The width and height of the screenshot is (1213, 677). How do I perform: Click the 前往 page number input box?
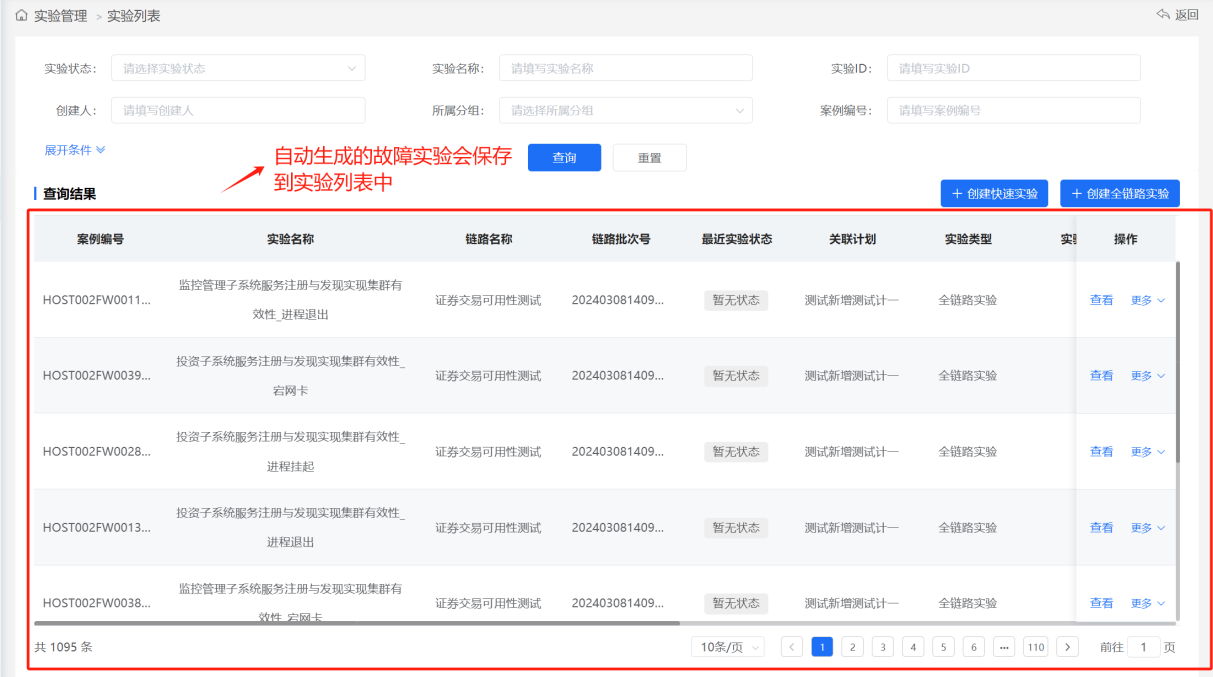(x=1144, y=647)
